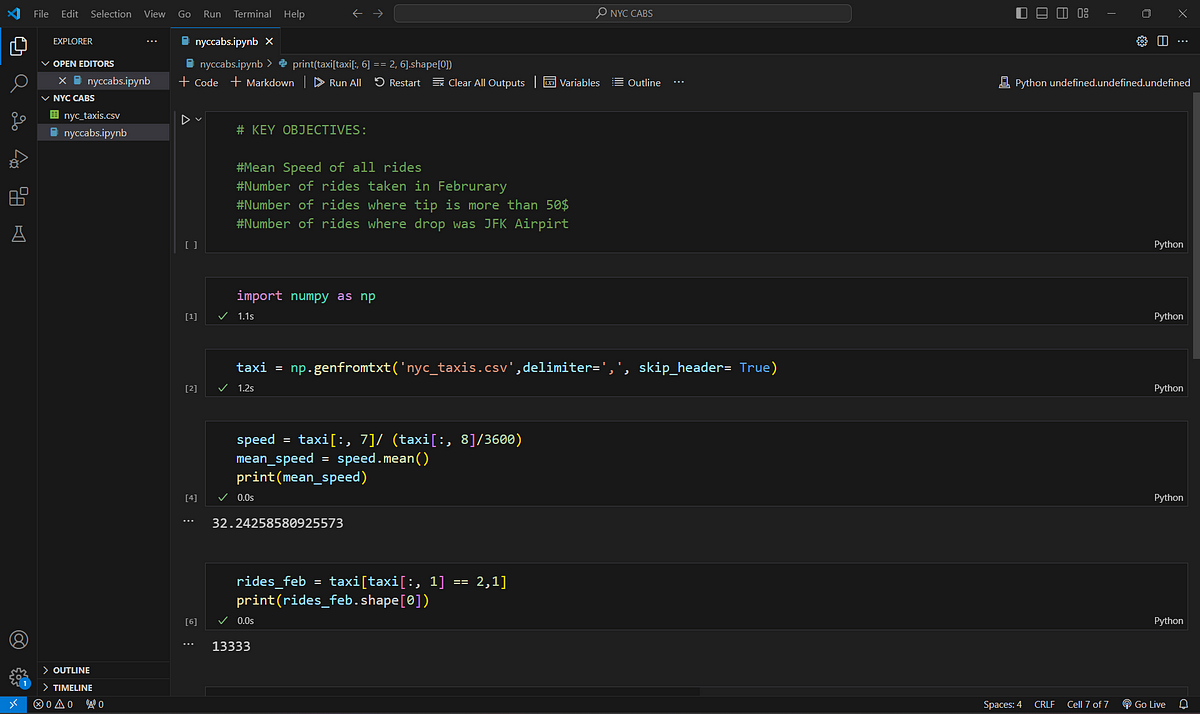Open notebook toolbar more actions ellipsis

click(x=679, y=82)
